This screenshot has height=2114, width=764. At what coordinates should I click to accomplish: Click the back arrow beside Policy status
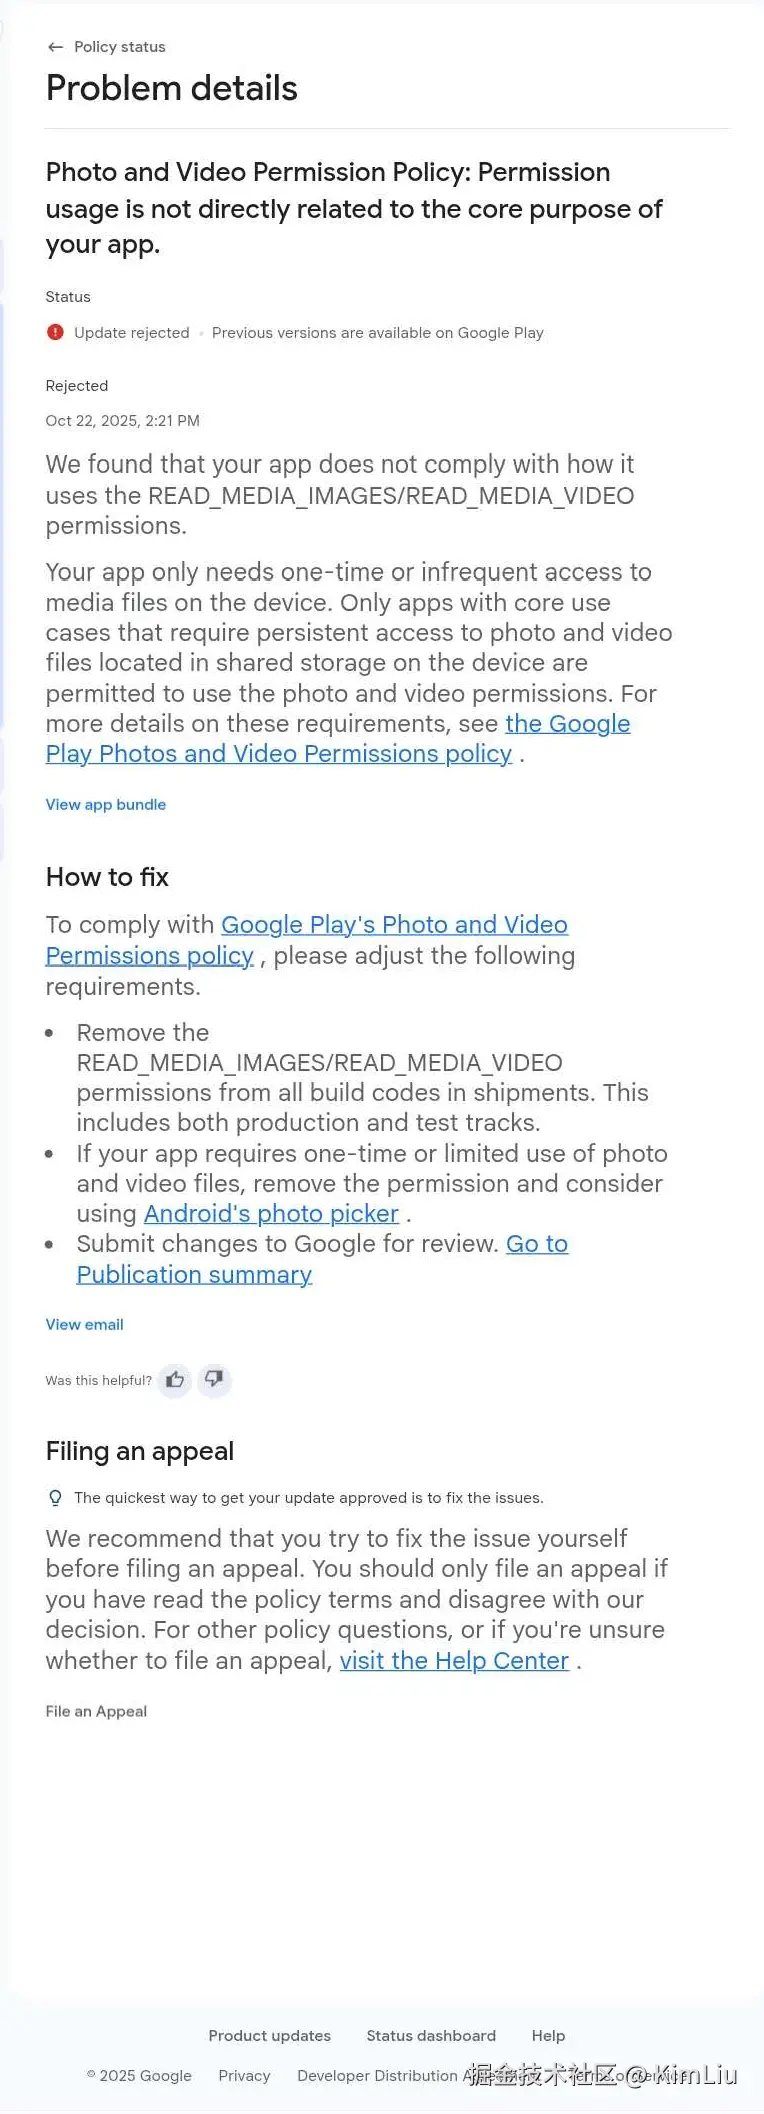point(55,47)
